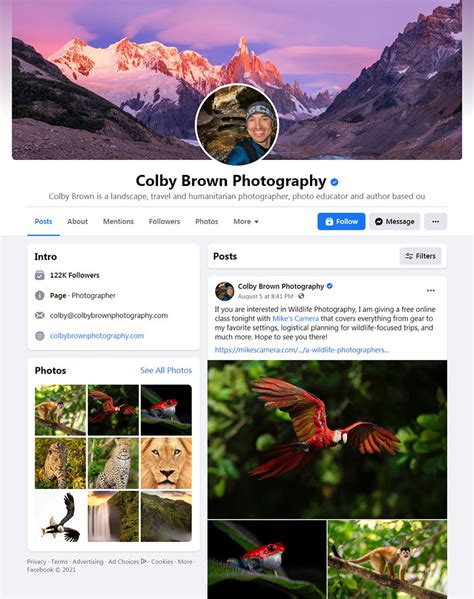Switch to the About tab
This screenshot has width=474, height=599.
coord(78,222)
